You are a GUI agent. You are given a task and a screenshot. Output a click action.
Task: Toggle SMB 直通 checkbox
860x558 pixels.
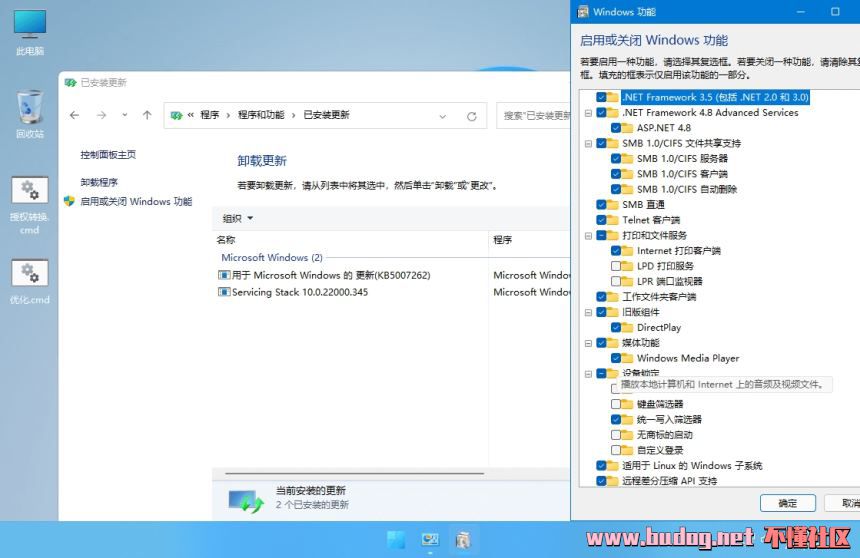tap(601, 205)
